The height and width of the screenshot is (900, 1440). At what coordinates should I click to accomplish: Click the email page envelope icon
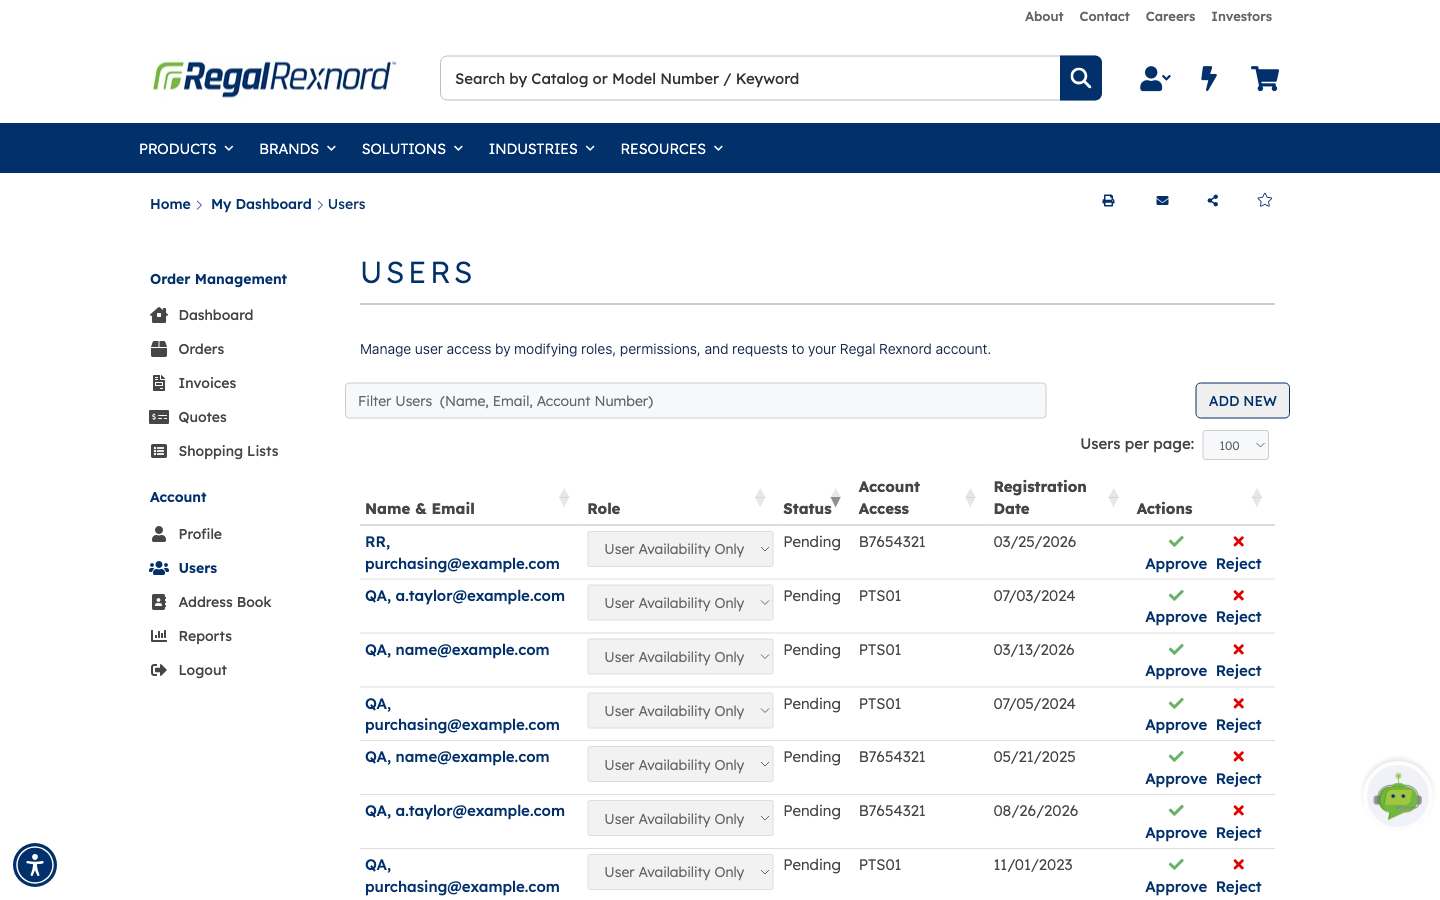(x=1162, y=200)
